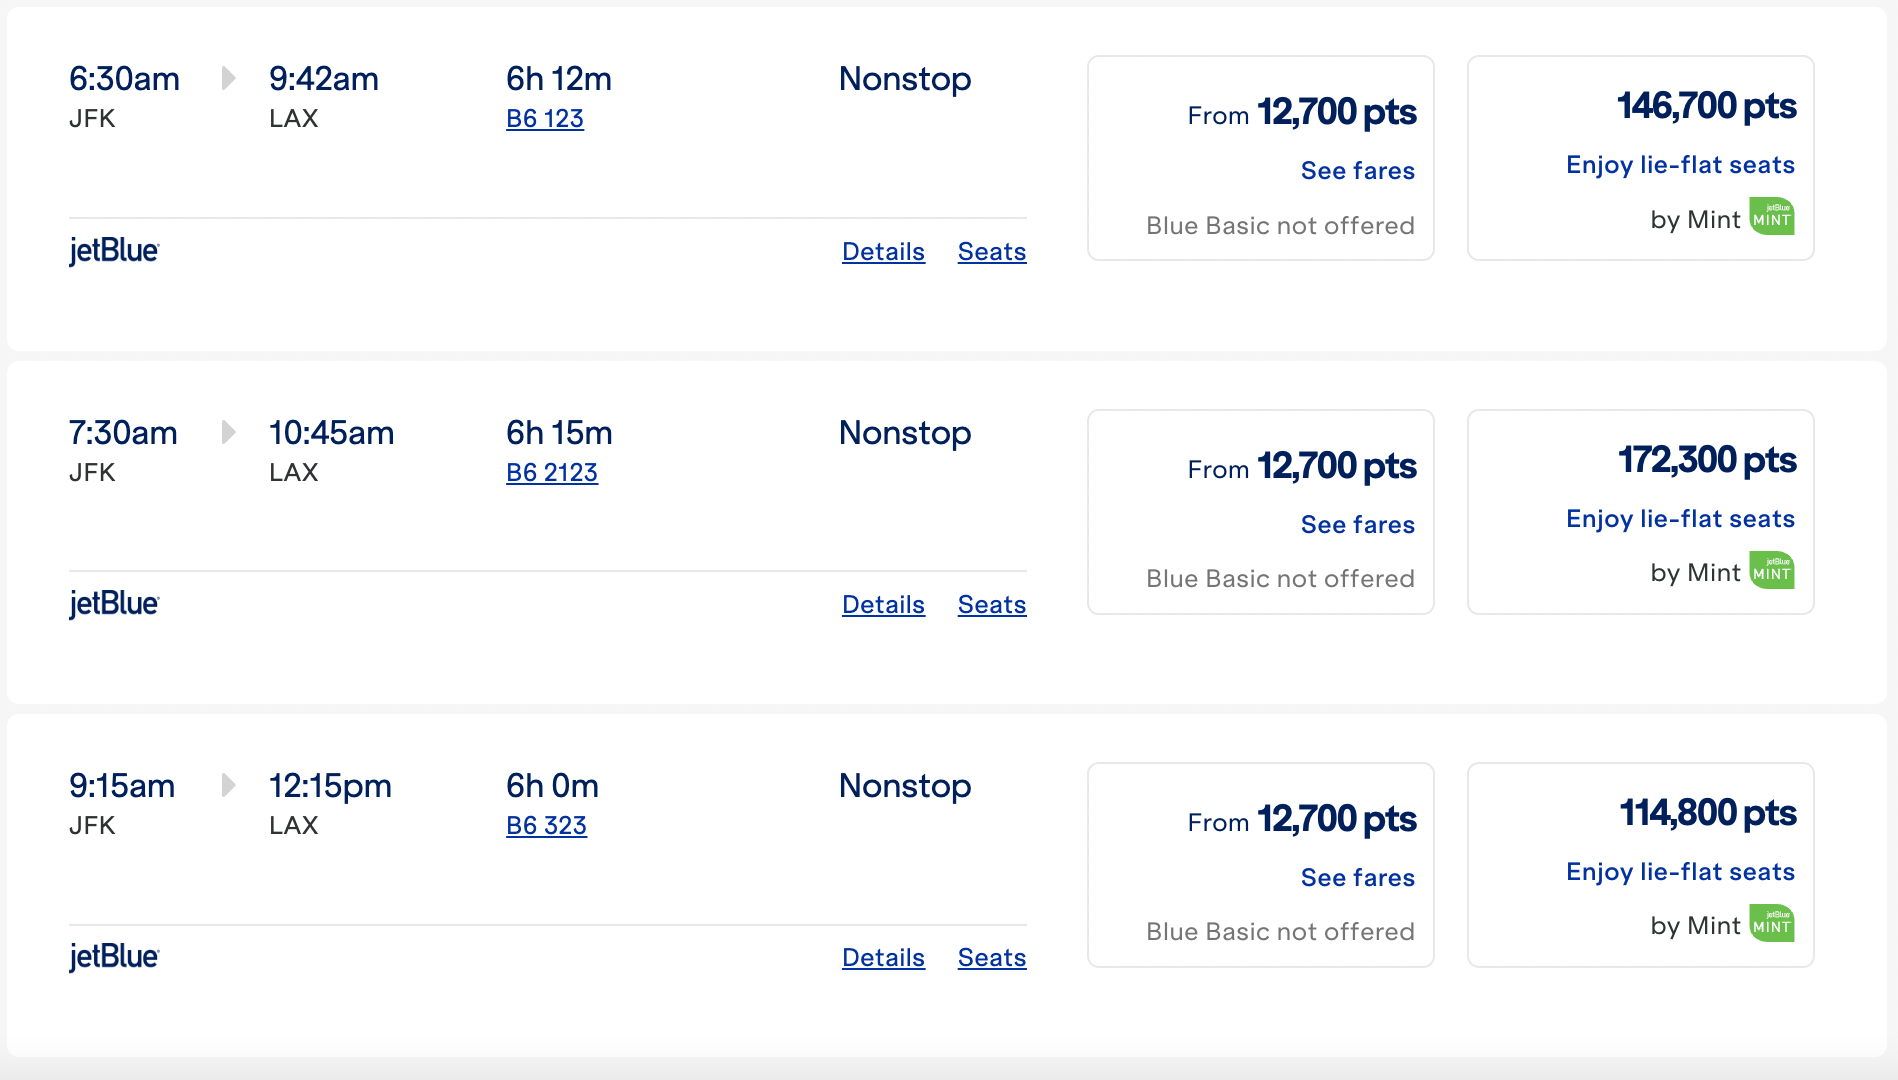
Task: Click the arrow between 6:30am and 9:42am
Action: (228, 78)
